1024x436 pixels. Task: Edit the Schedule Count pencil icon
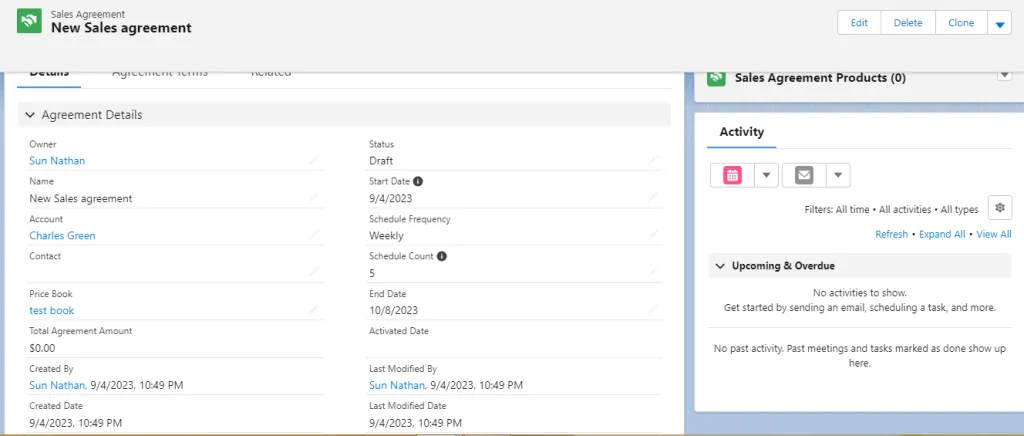click(653, 272)
